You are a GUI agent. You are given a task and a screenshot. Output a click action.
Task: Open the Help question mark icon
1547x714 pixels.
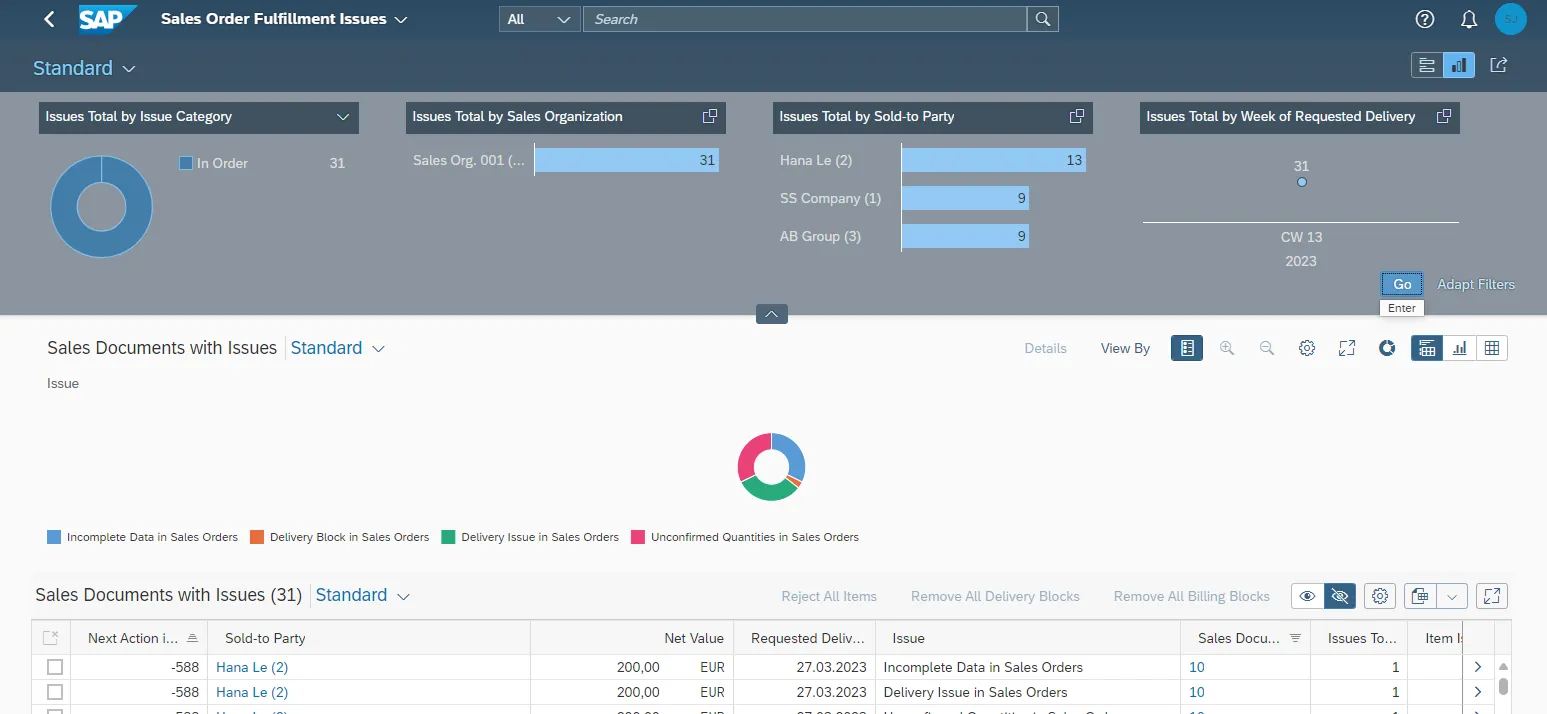1425,19
